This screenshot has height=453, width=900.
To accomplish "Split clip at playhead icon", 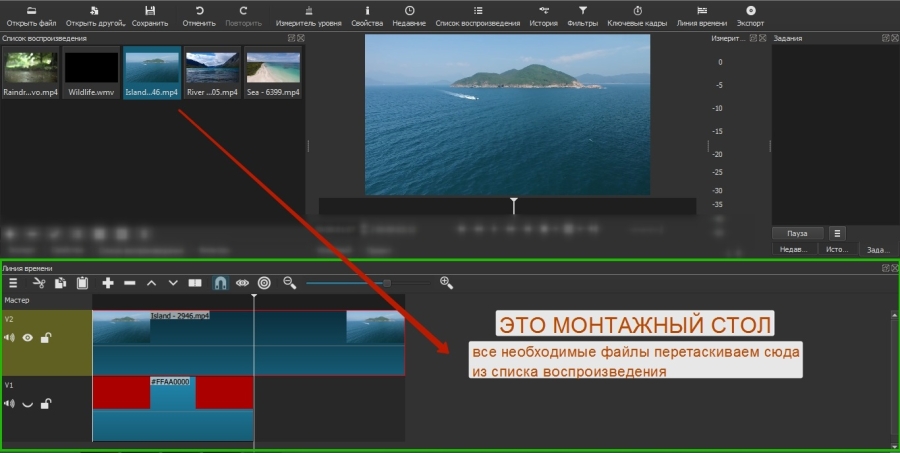I will pyautogui.click(x=196, y=283).
